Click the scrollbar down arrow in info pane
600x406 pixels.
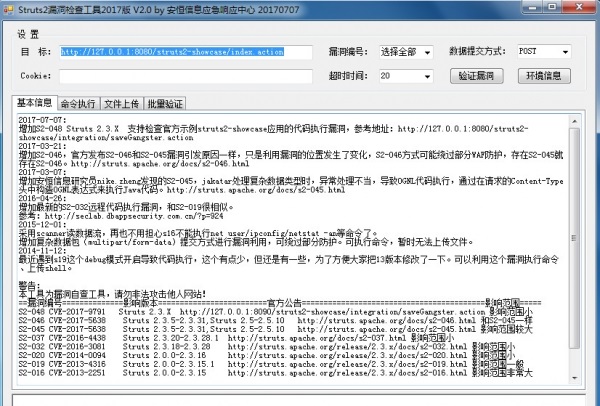point(574,378)
